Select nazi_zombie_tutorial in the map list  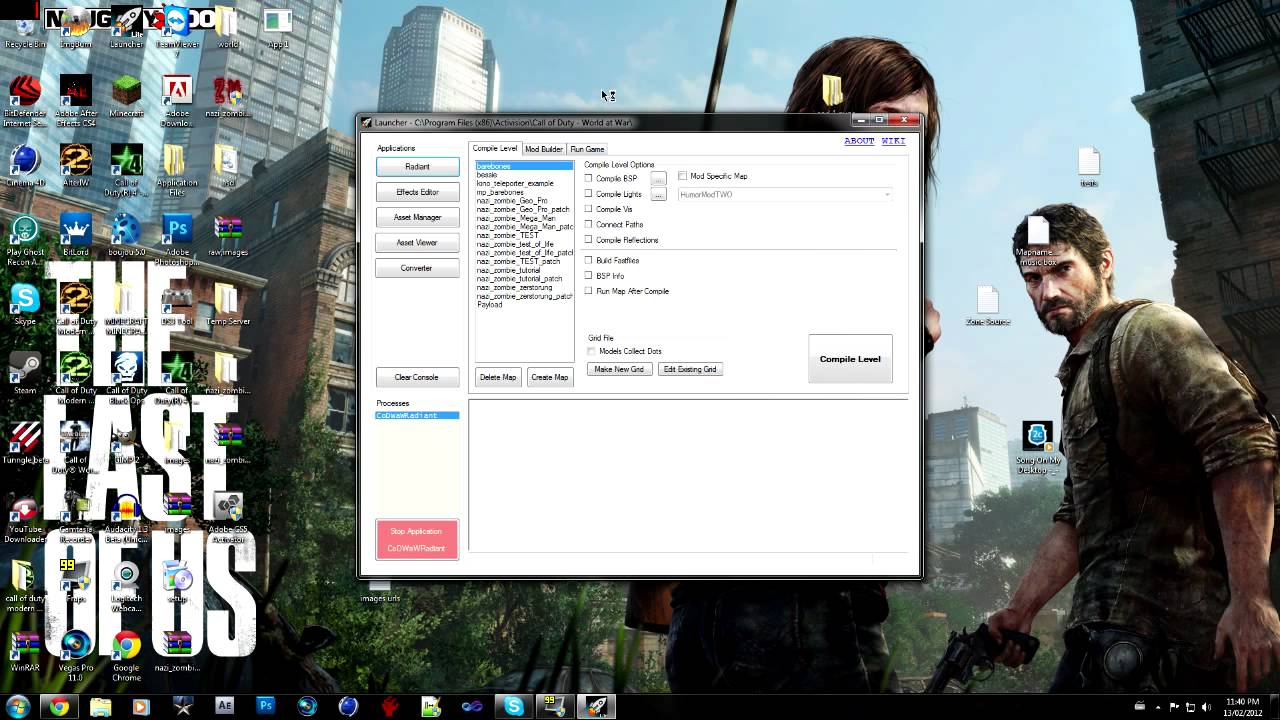tap(509, 270)
